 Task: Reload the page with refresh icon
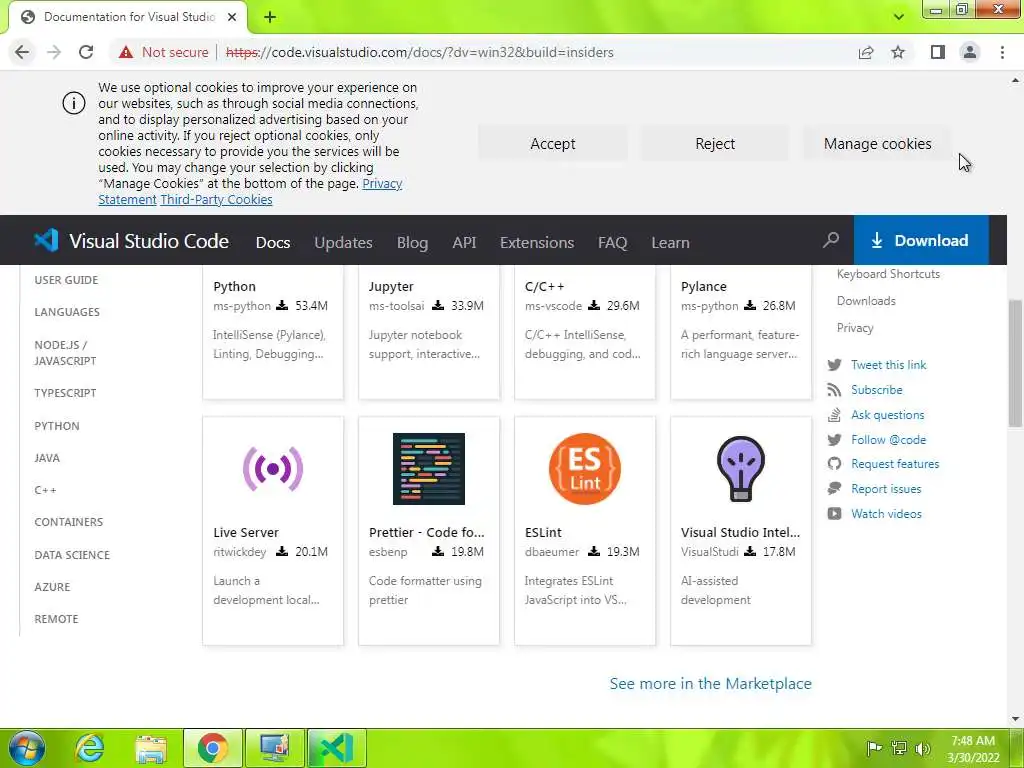(x=86, y=52)
